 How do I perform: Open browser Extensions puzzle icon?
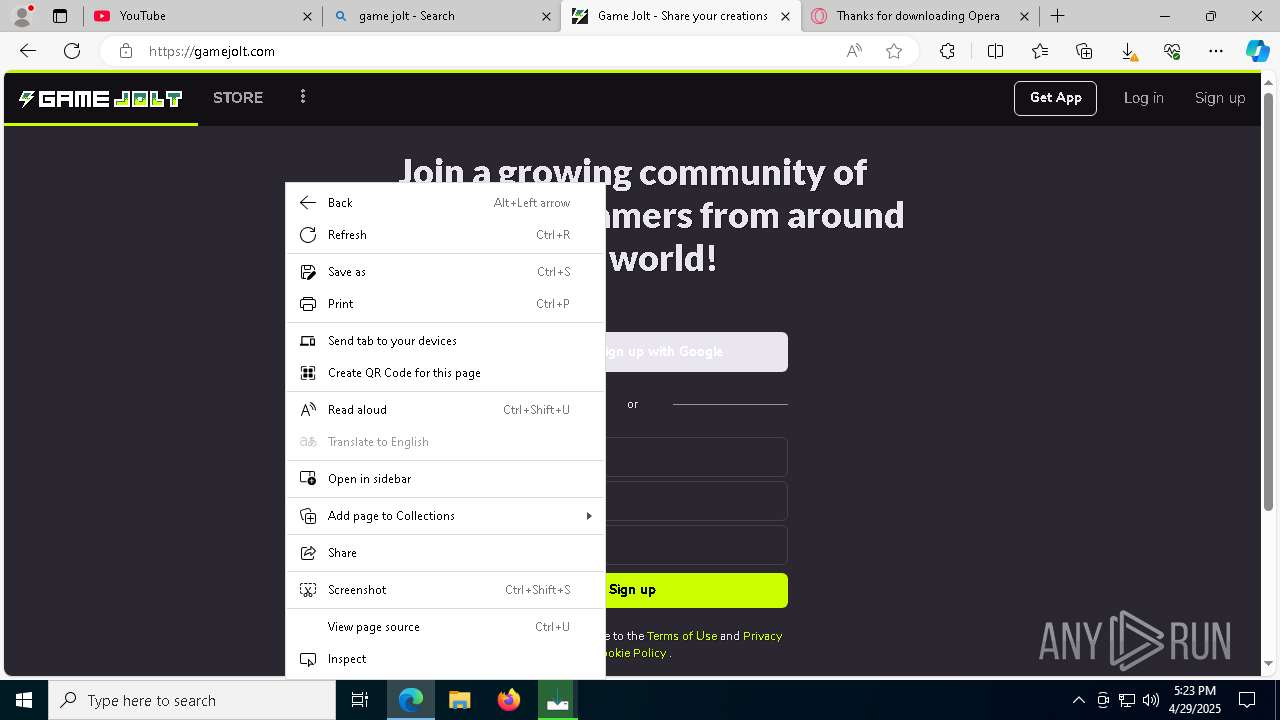pyautogui.click(x=947, y=51)
